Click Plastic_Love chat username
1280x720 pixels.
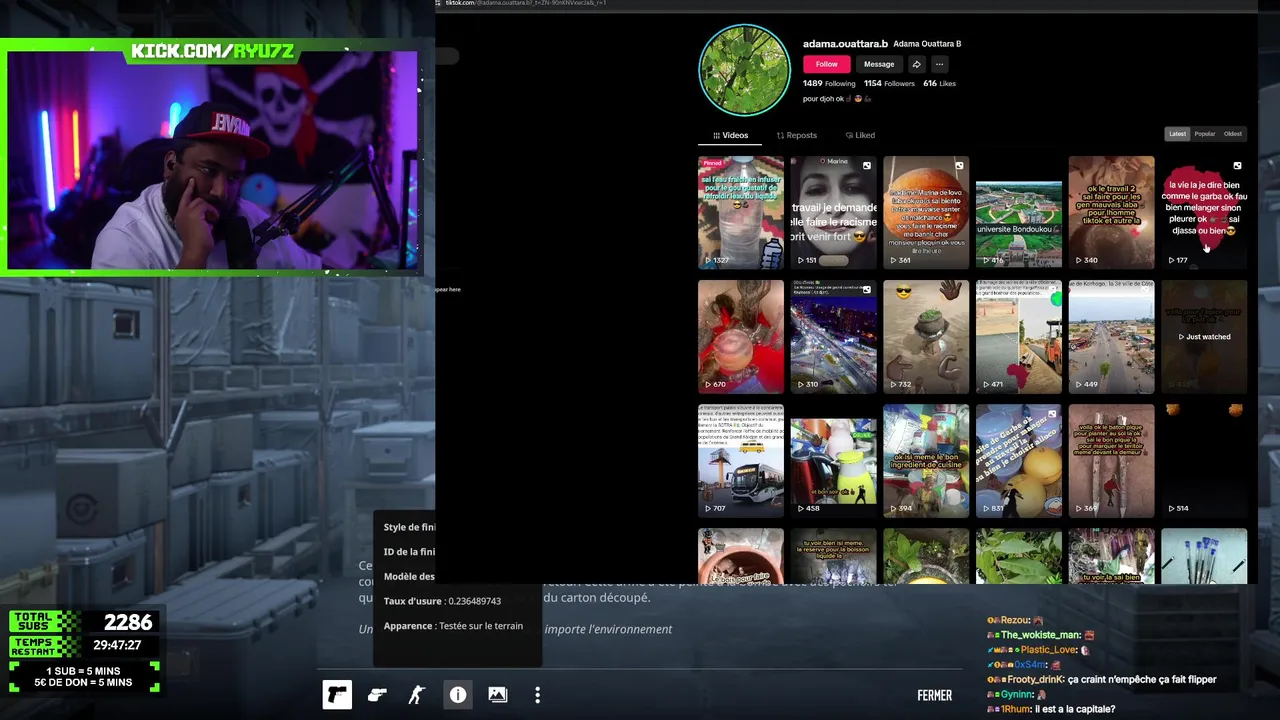click(1049, 650)
